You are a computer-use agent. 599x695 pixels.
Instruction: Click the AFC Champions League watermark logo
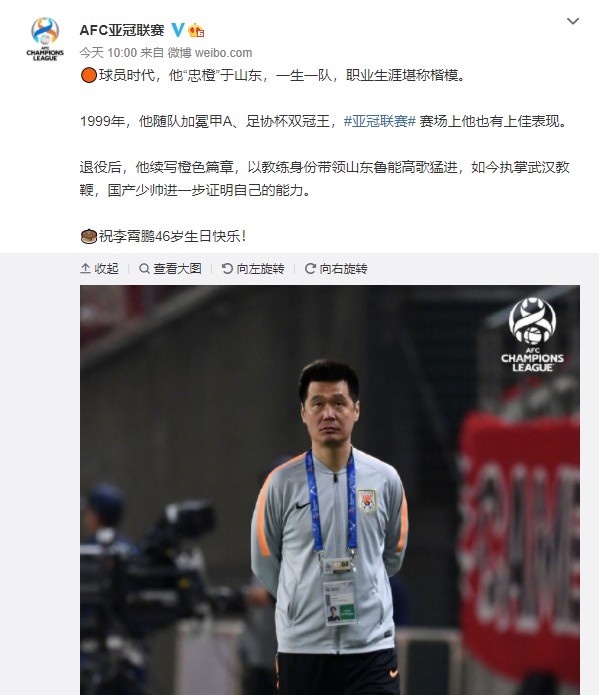532,335
